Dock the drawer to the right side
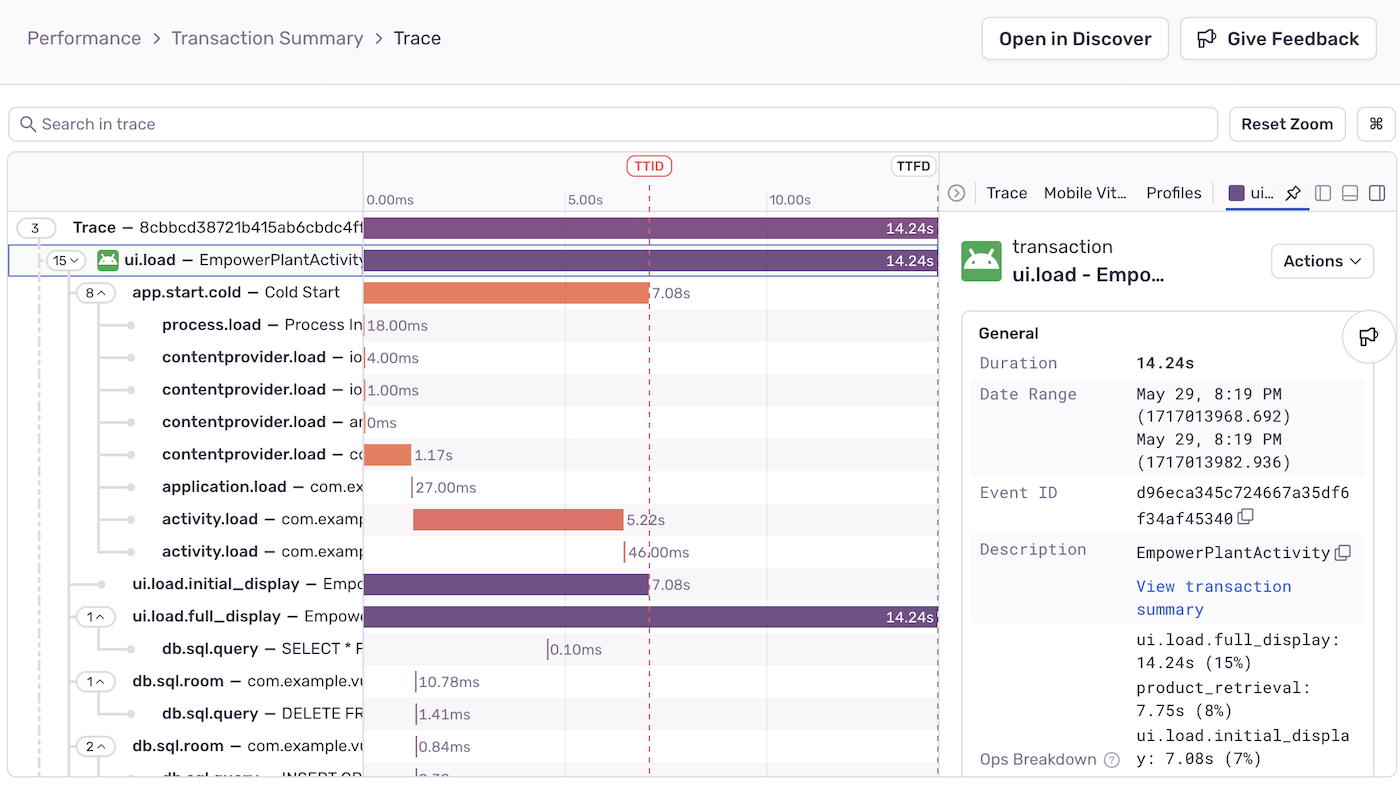1400x787 pixels. [1376, 193]
